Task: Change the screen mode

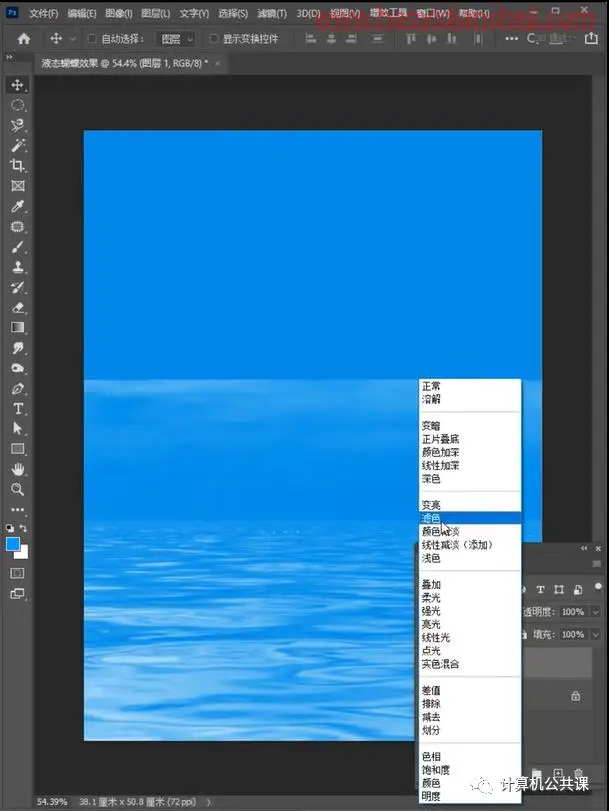Action: 18,594
